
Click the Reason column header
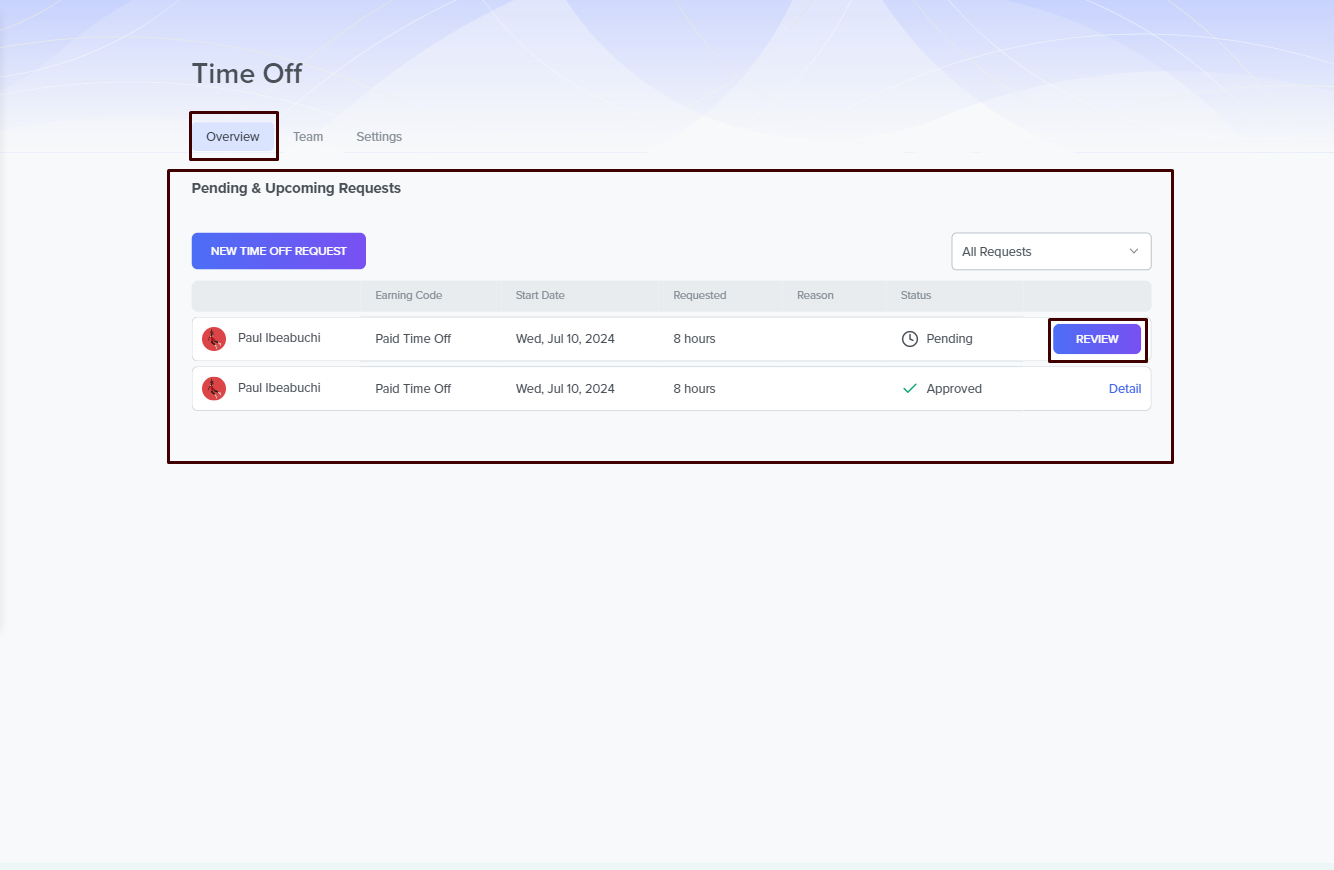coord(815,296)
